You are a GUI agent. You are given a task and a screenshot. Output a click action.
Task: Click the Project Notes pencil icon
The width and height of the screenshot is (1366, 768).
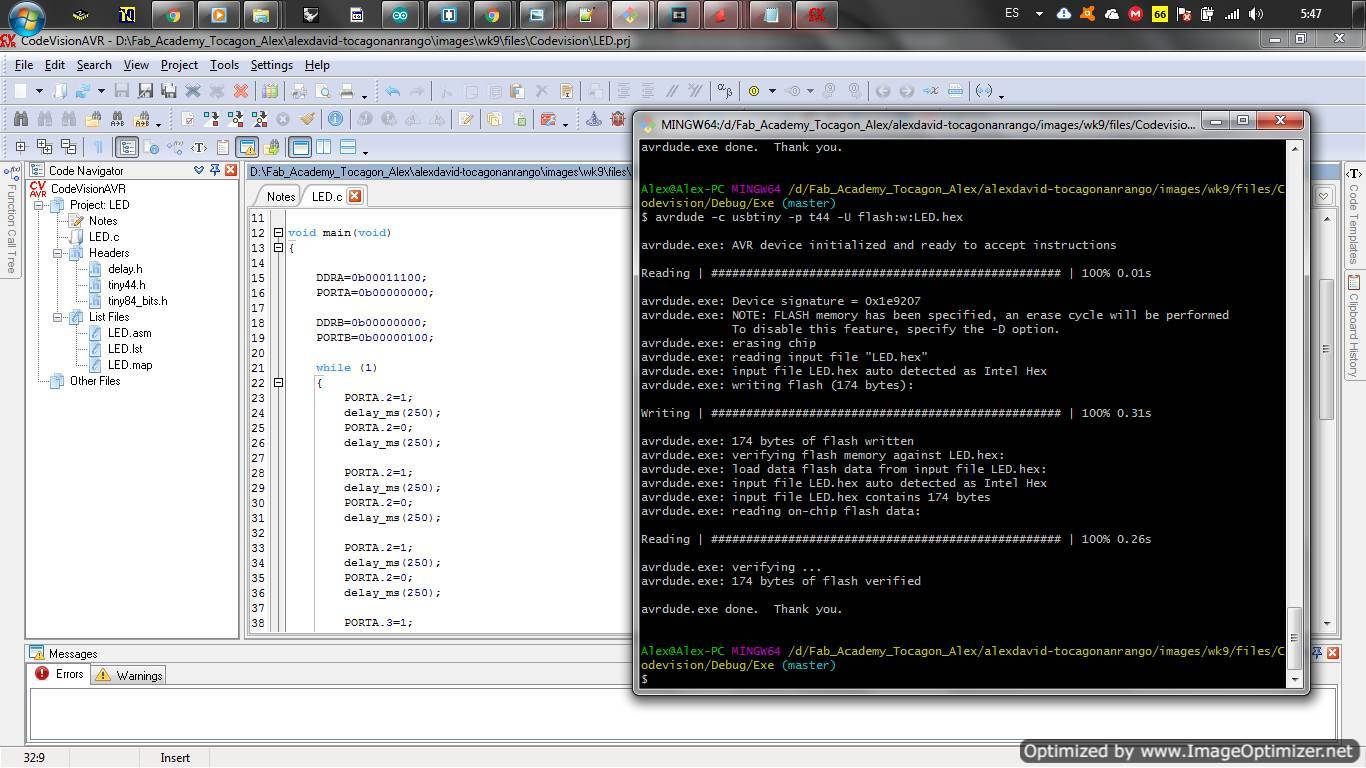(465, 118)
